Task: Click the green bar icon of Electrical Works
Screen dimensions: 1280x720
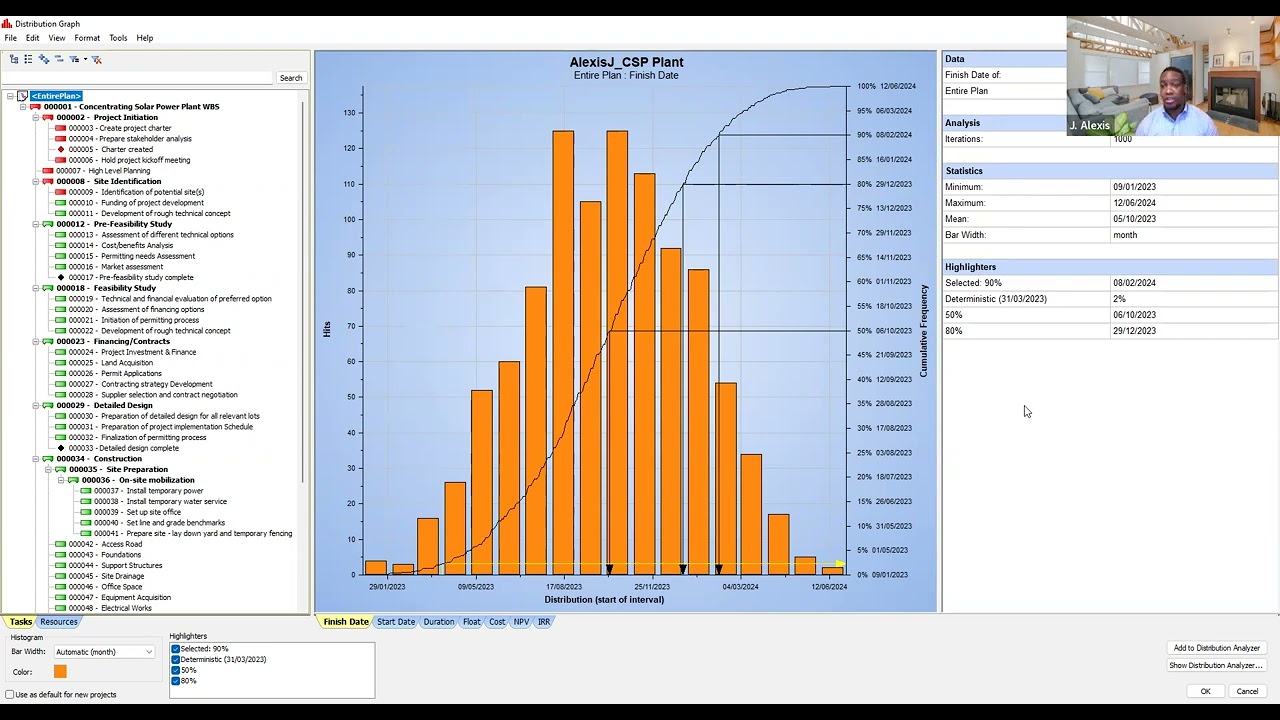Action: (61, 608)
